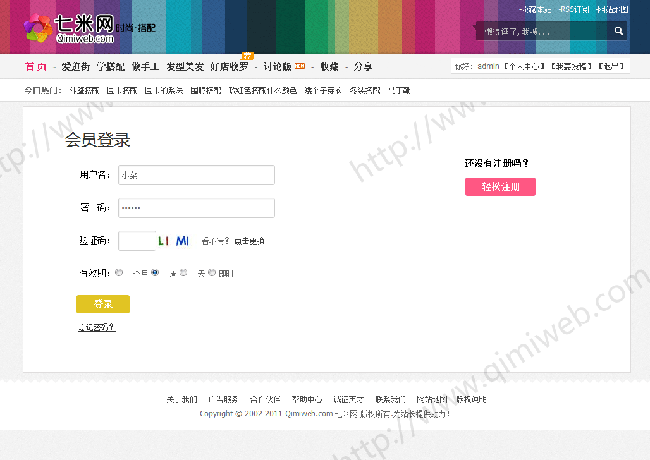
Task: Click the 验证码 captcha input box
Action: click(x=137, y=241)
